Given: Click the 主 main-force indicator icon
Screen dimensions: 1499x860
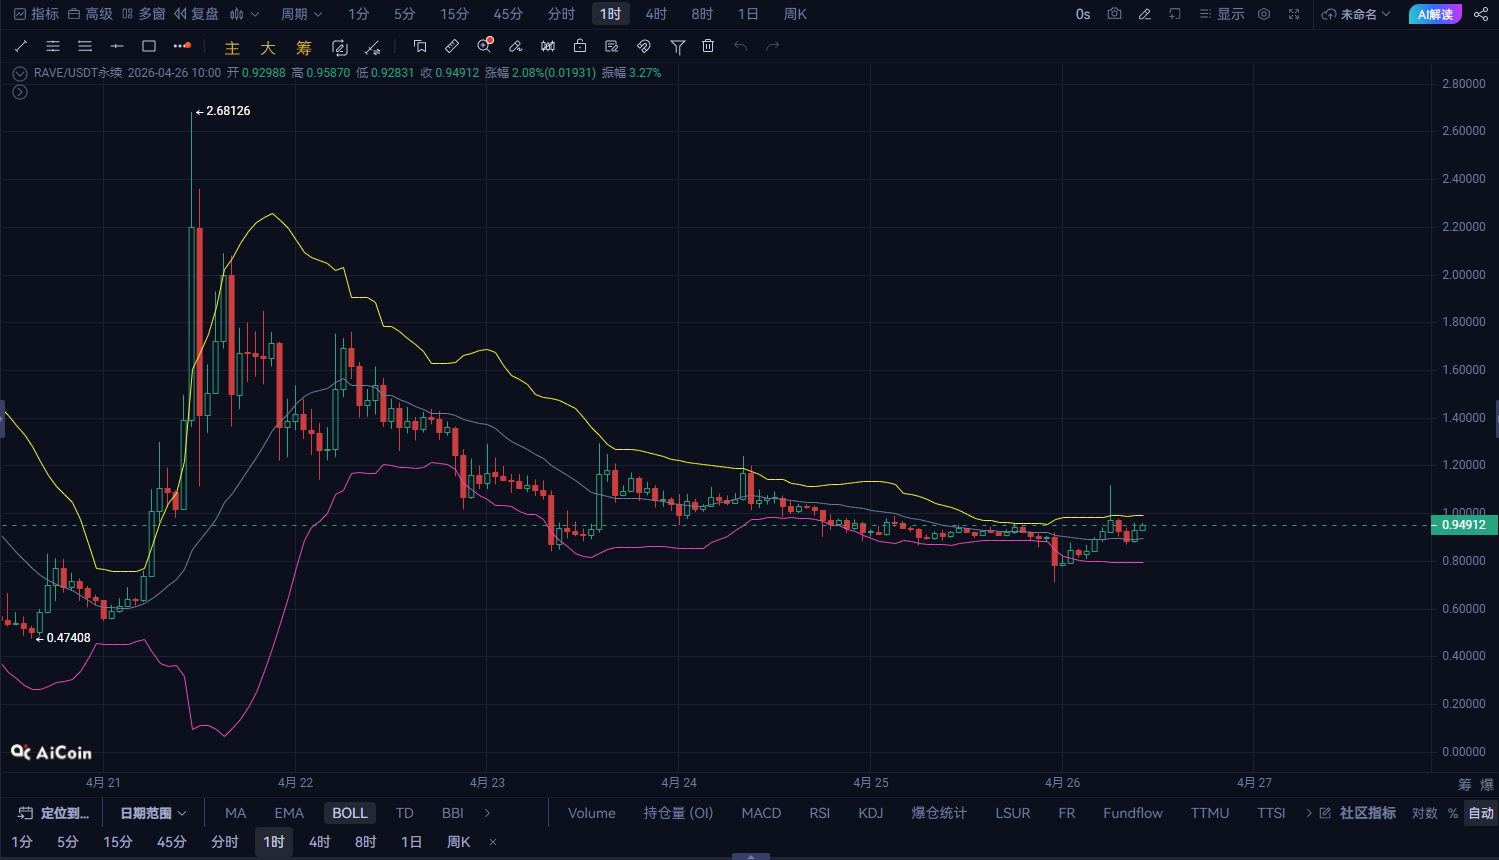Looking at the screenshot, I should coord(232,47).
